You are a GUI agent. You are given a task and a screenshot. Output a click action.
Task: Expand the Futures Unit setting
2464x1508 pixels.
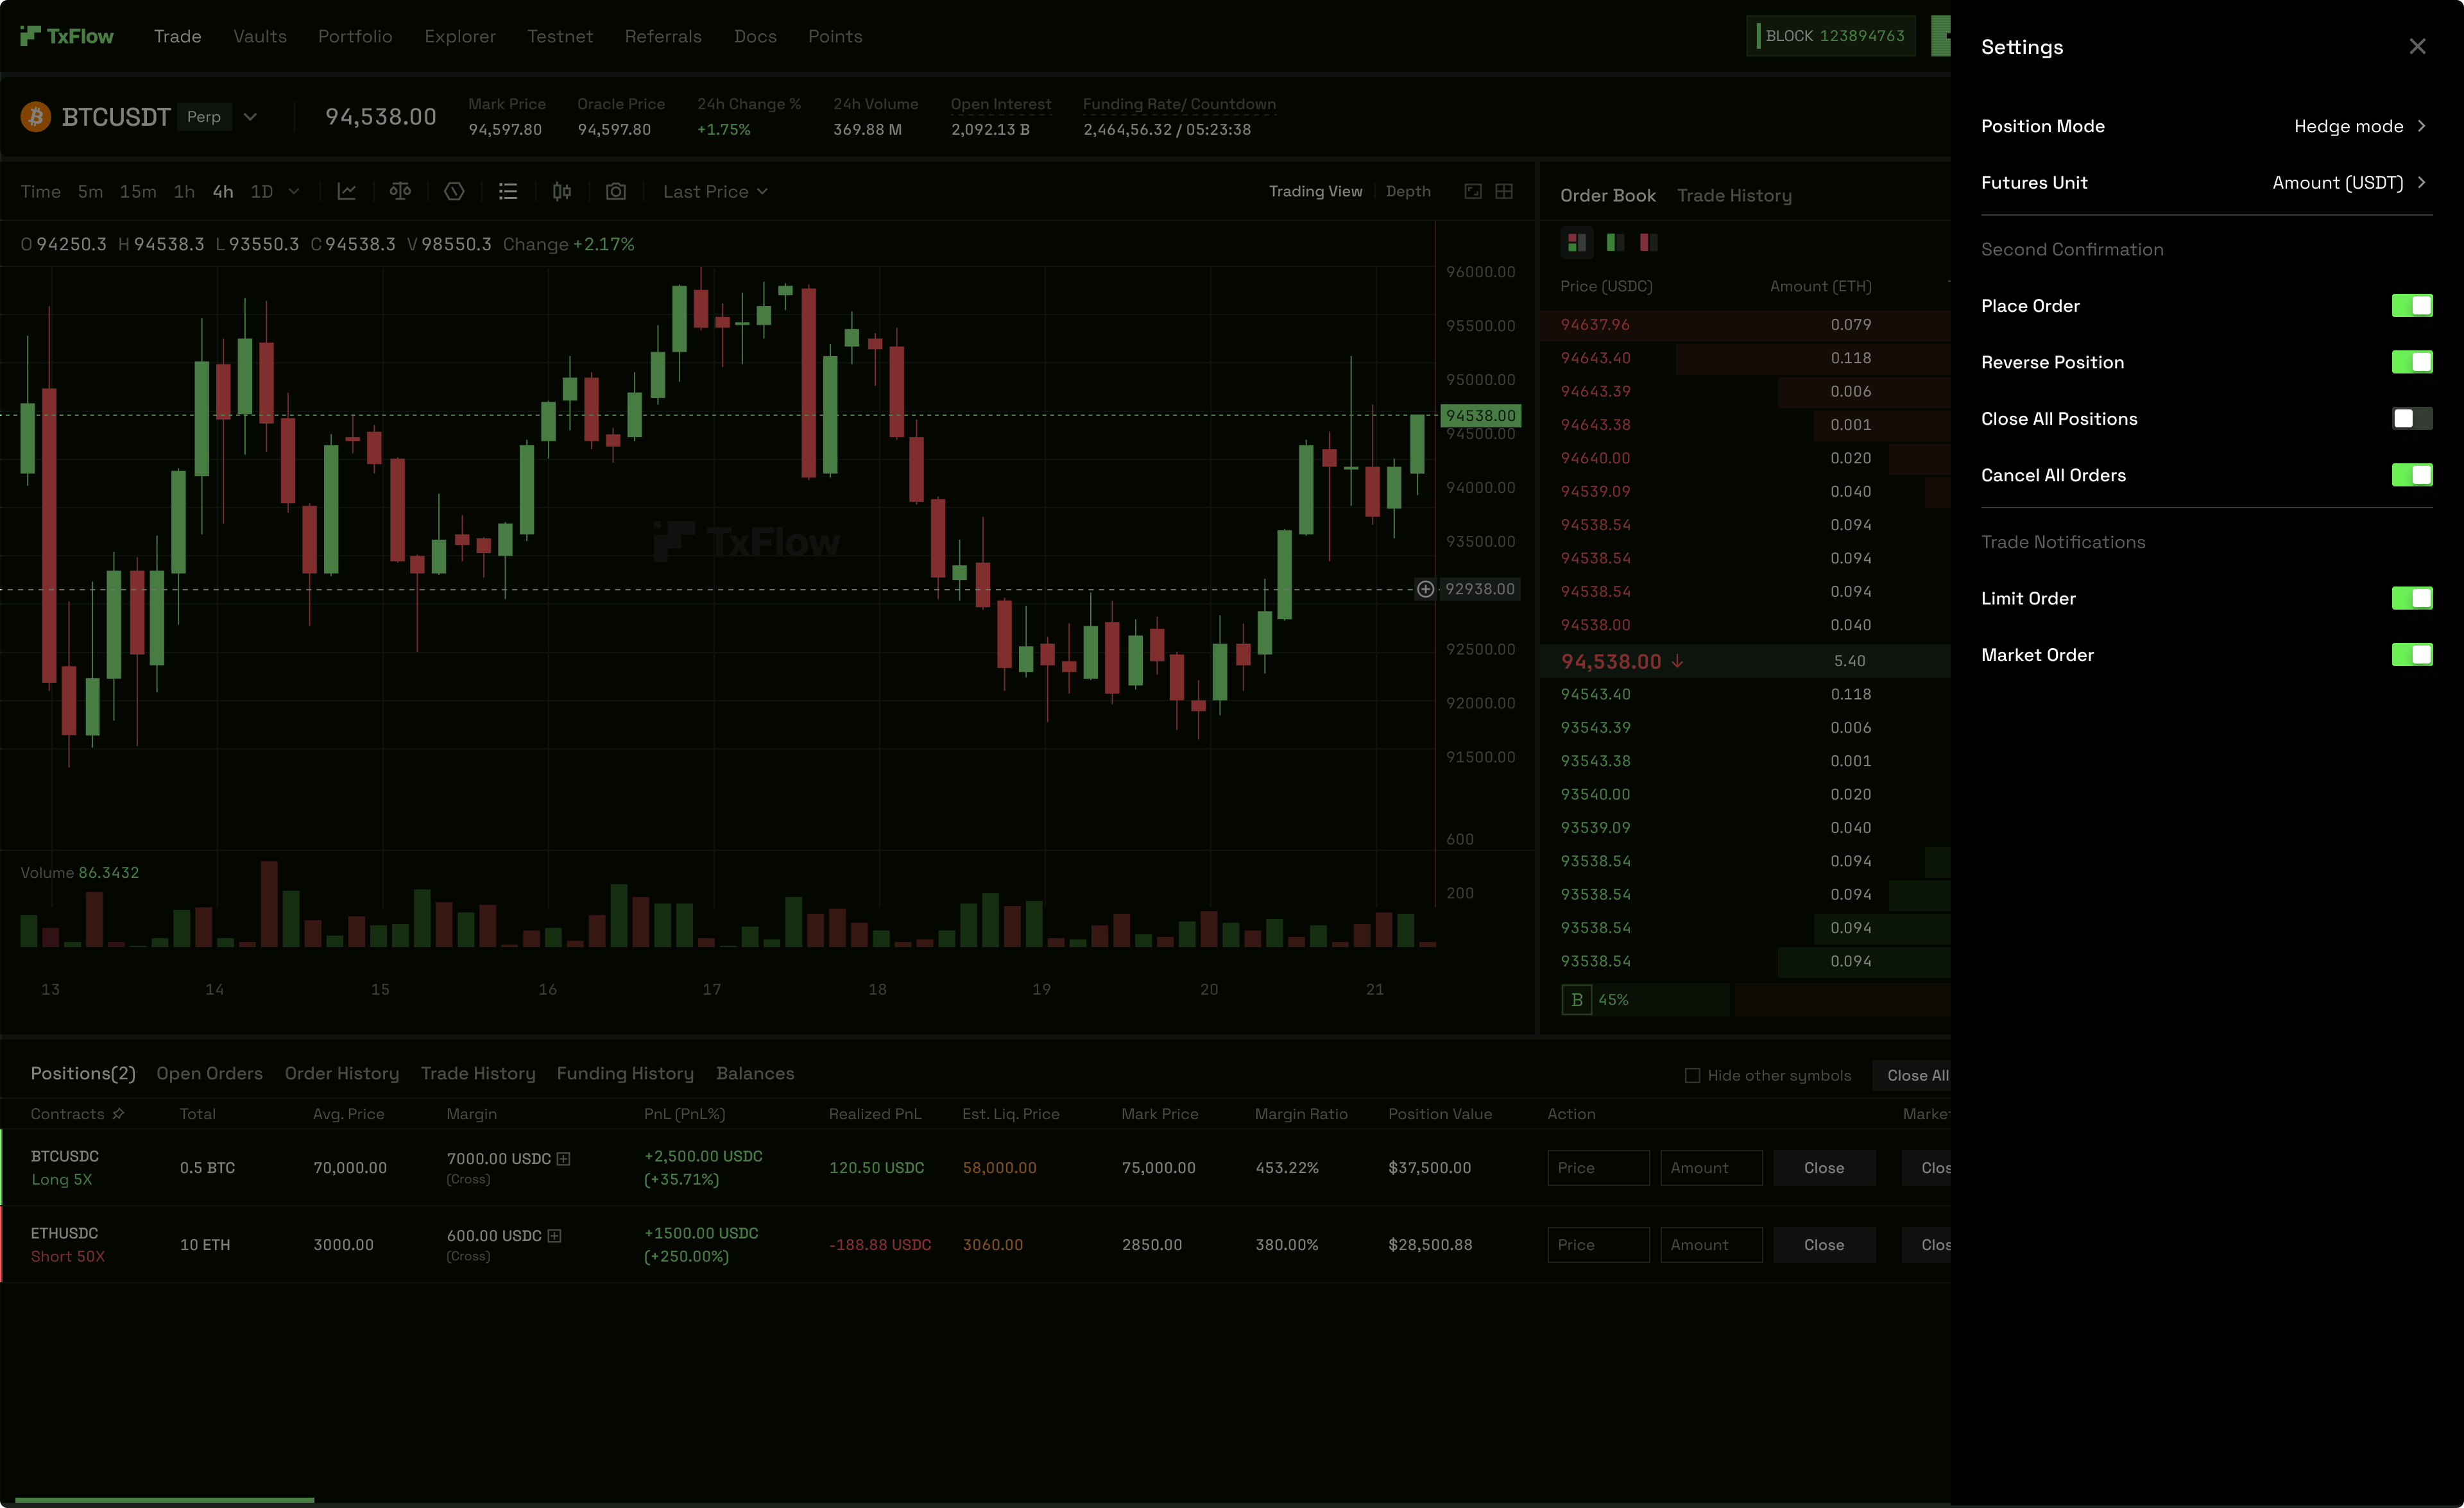(x=2350, y=182)
